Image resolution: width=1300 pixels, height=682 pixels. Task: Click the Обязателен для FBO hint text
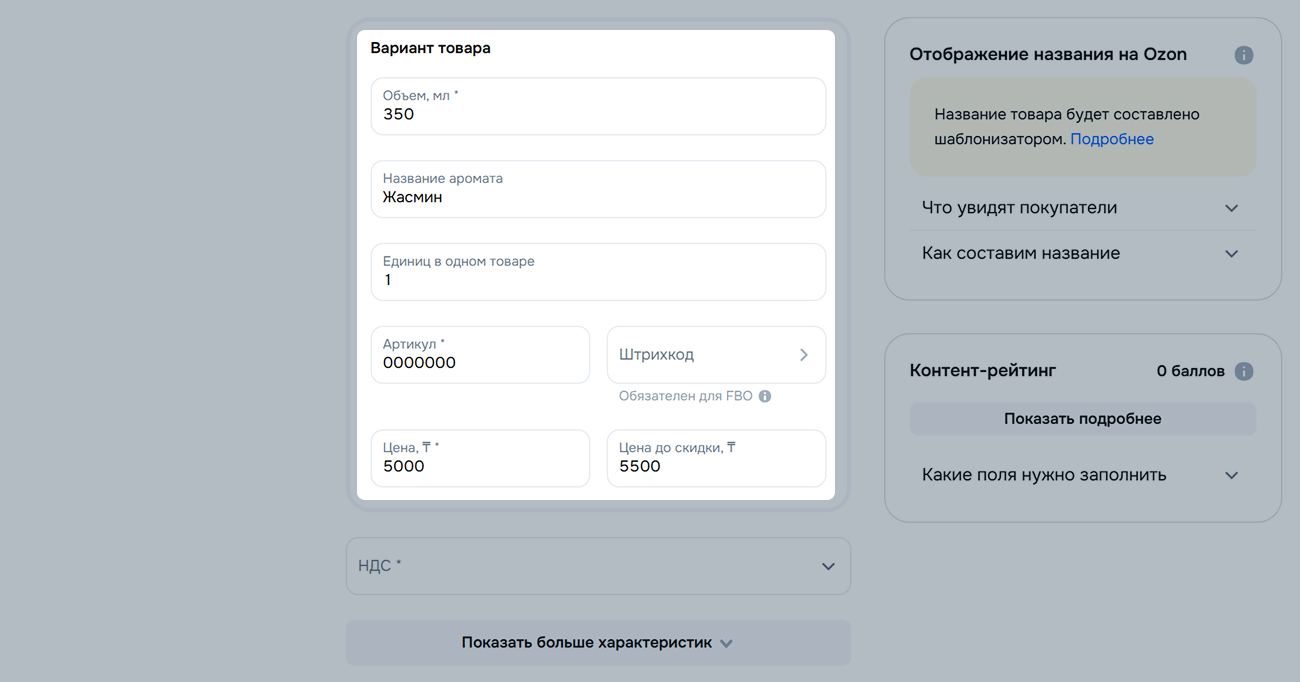click(x=685, y=396)
